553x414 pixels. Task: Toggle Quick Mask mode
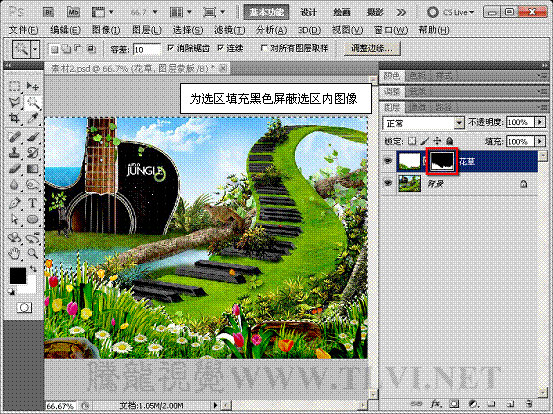pyautogui.click(x=24, y=308)
